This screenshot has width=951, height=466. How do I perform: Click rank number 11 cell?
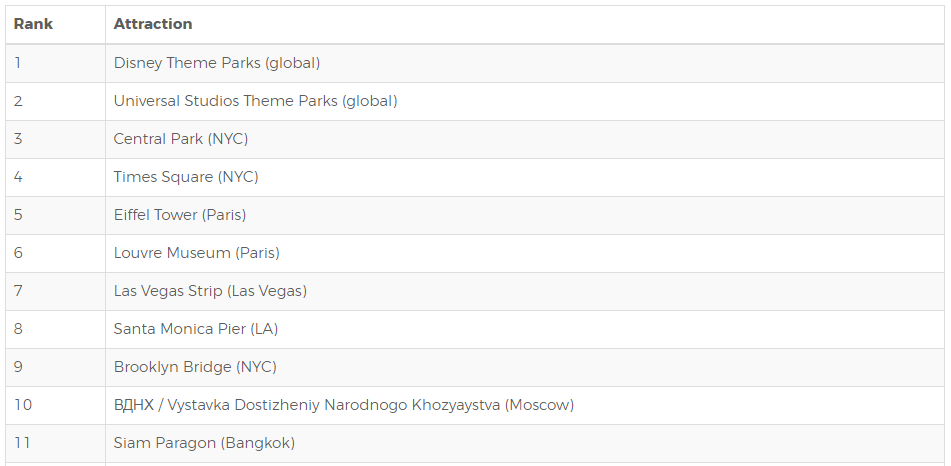coord(55,443)
